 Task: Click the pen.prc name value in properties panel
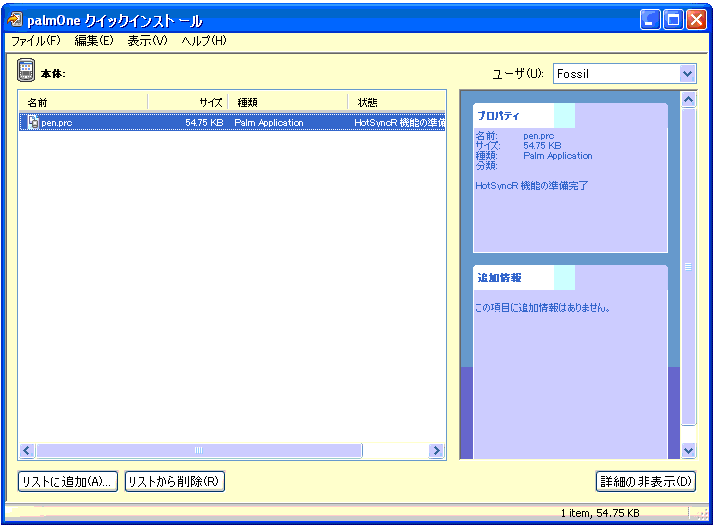(x=539, y=136)
